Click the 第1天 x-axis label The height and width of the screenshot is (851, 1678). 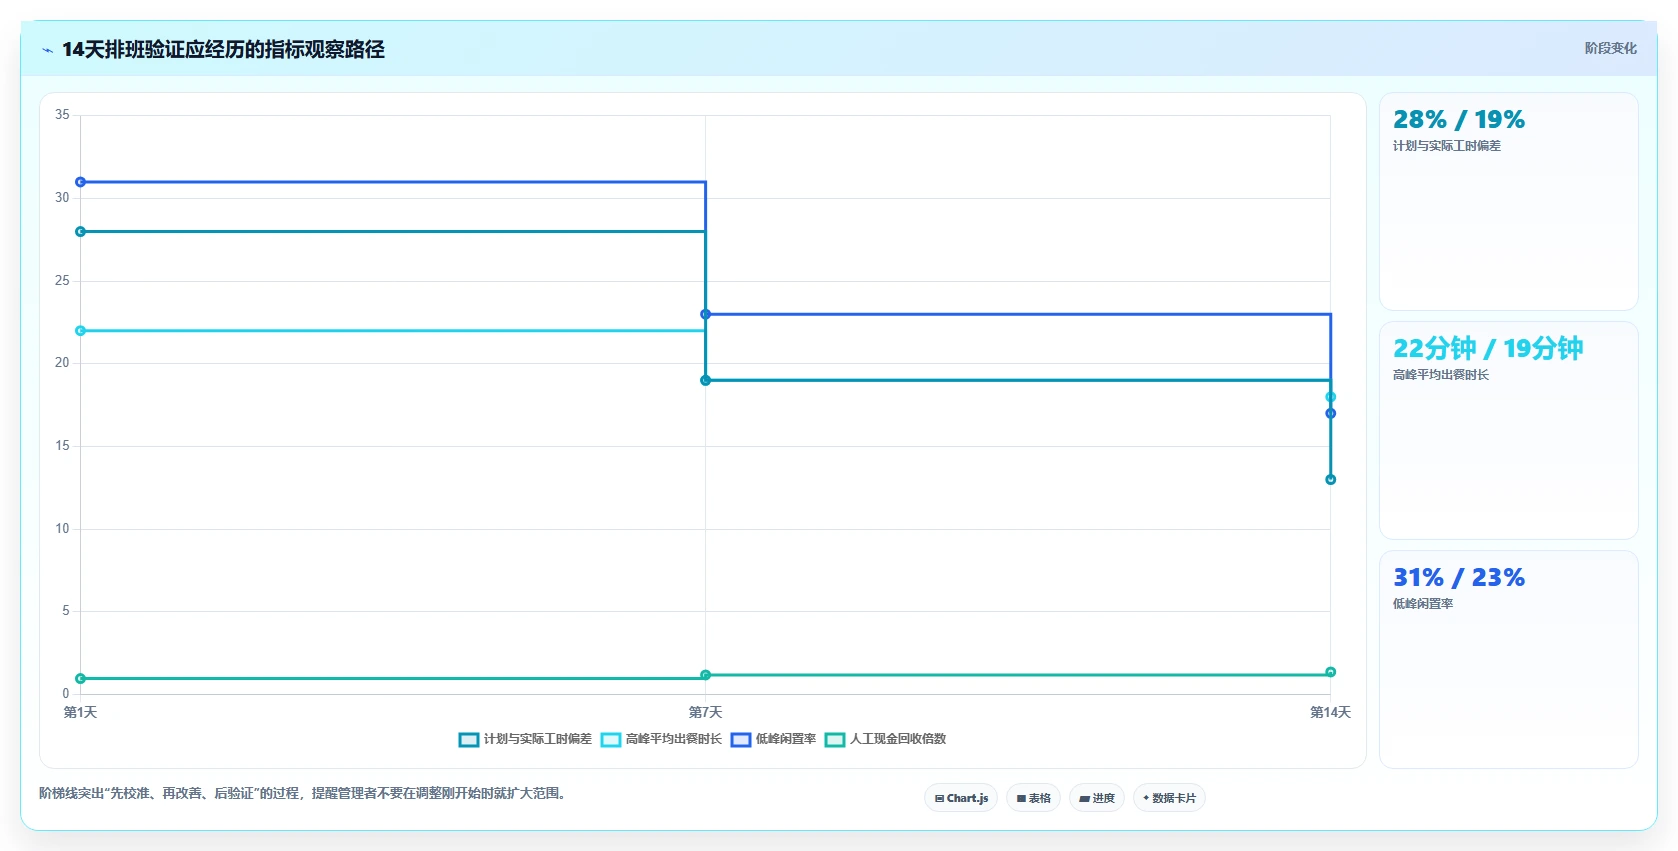[81, 712]
